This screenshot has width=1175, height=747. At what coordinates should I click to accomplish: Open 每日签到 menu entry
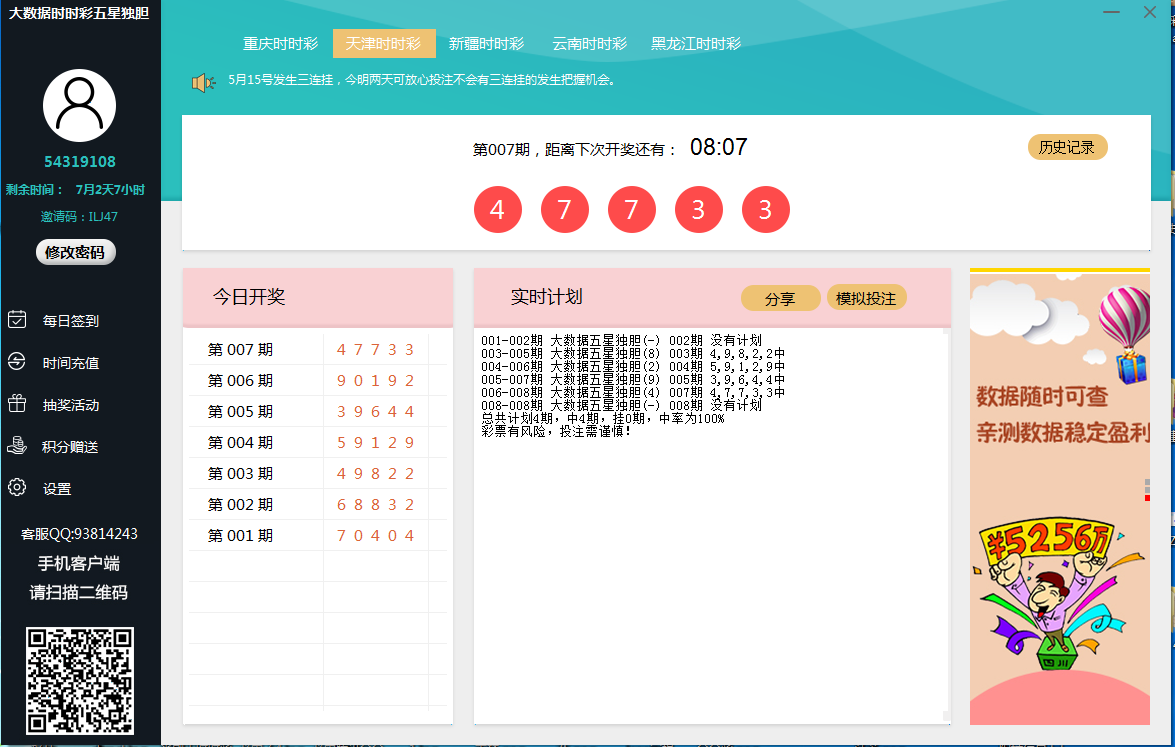pos(70,321)
